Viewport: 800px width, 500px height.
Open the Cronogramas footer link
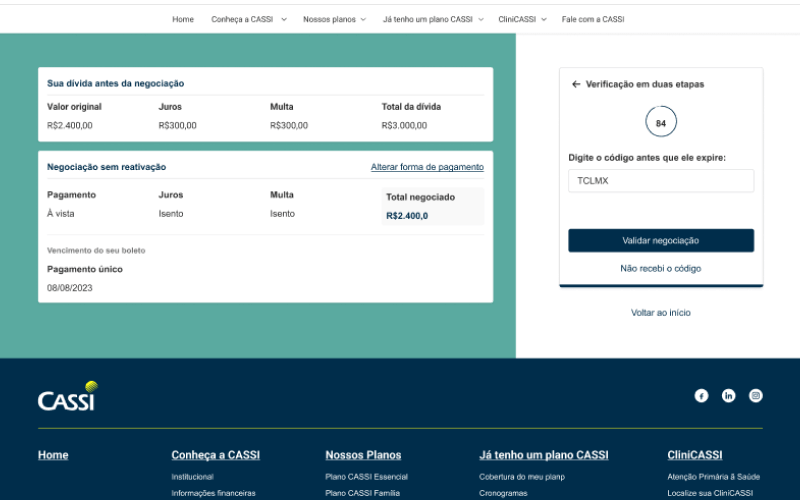tap(503, 493)
